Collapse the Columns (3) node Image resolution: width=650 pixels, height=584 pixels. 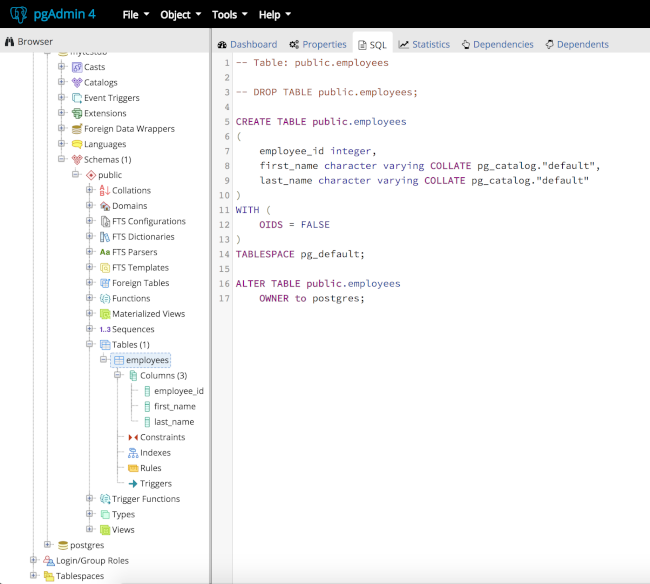click(118, 376)
